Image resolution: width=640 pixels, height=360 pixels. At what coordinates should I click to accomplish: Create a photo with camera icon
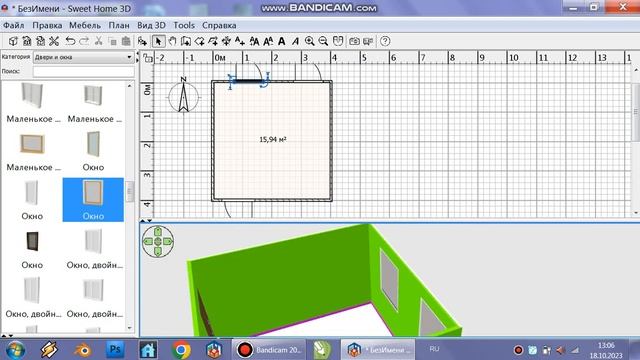[354, 41]
